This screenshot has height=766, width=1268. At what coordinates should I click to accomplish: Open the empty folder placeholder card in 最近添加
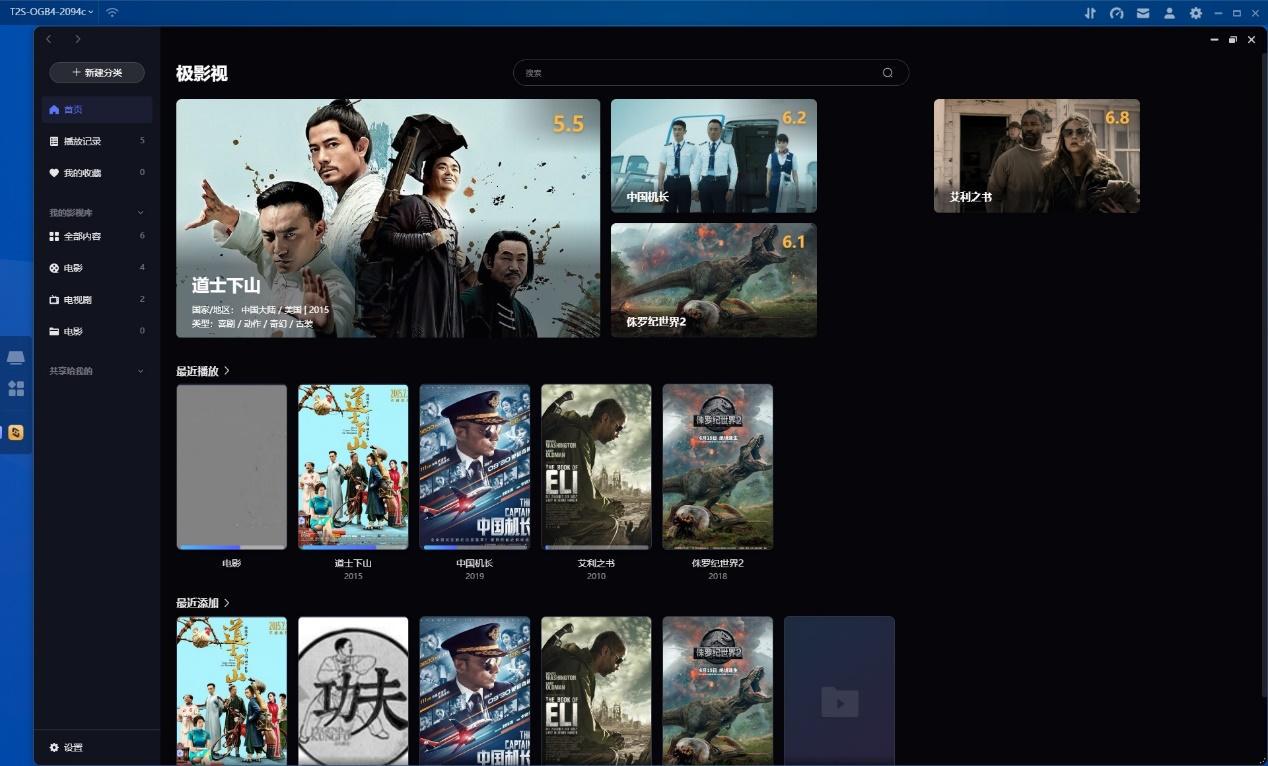[x=839, y=691]
